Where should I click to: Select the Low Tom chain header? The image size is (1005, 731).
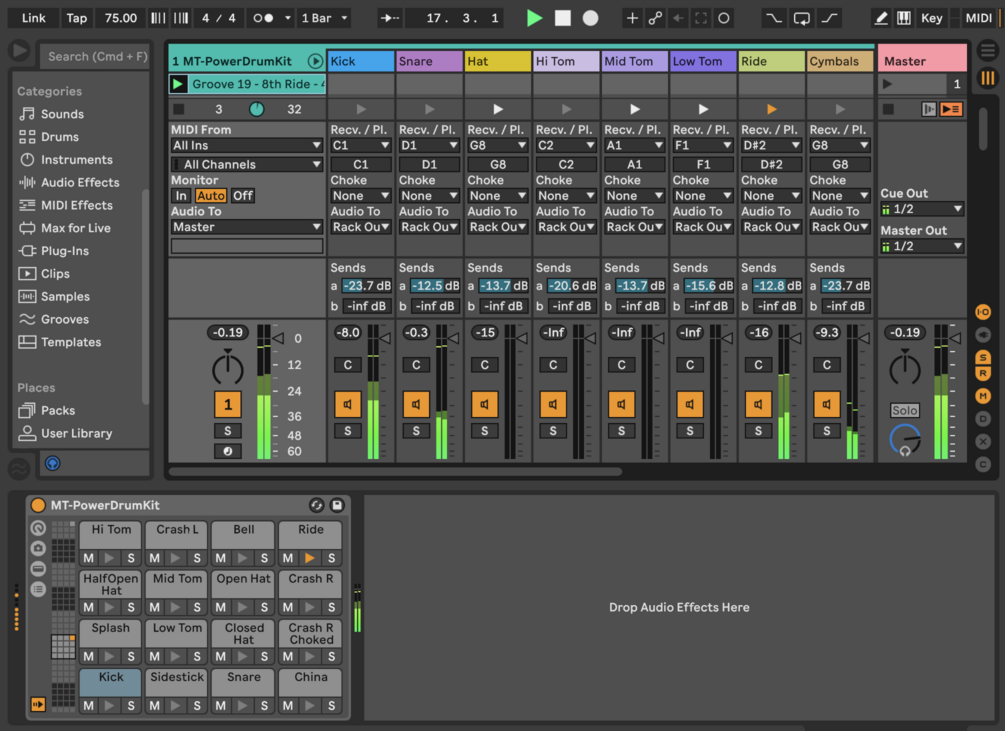[703, 61]
